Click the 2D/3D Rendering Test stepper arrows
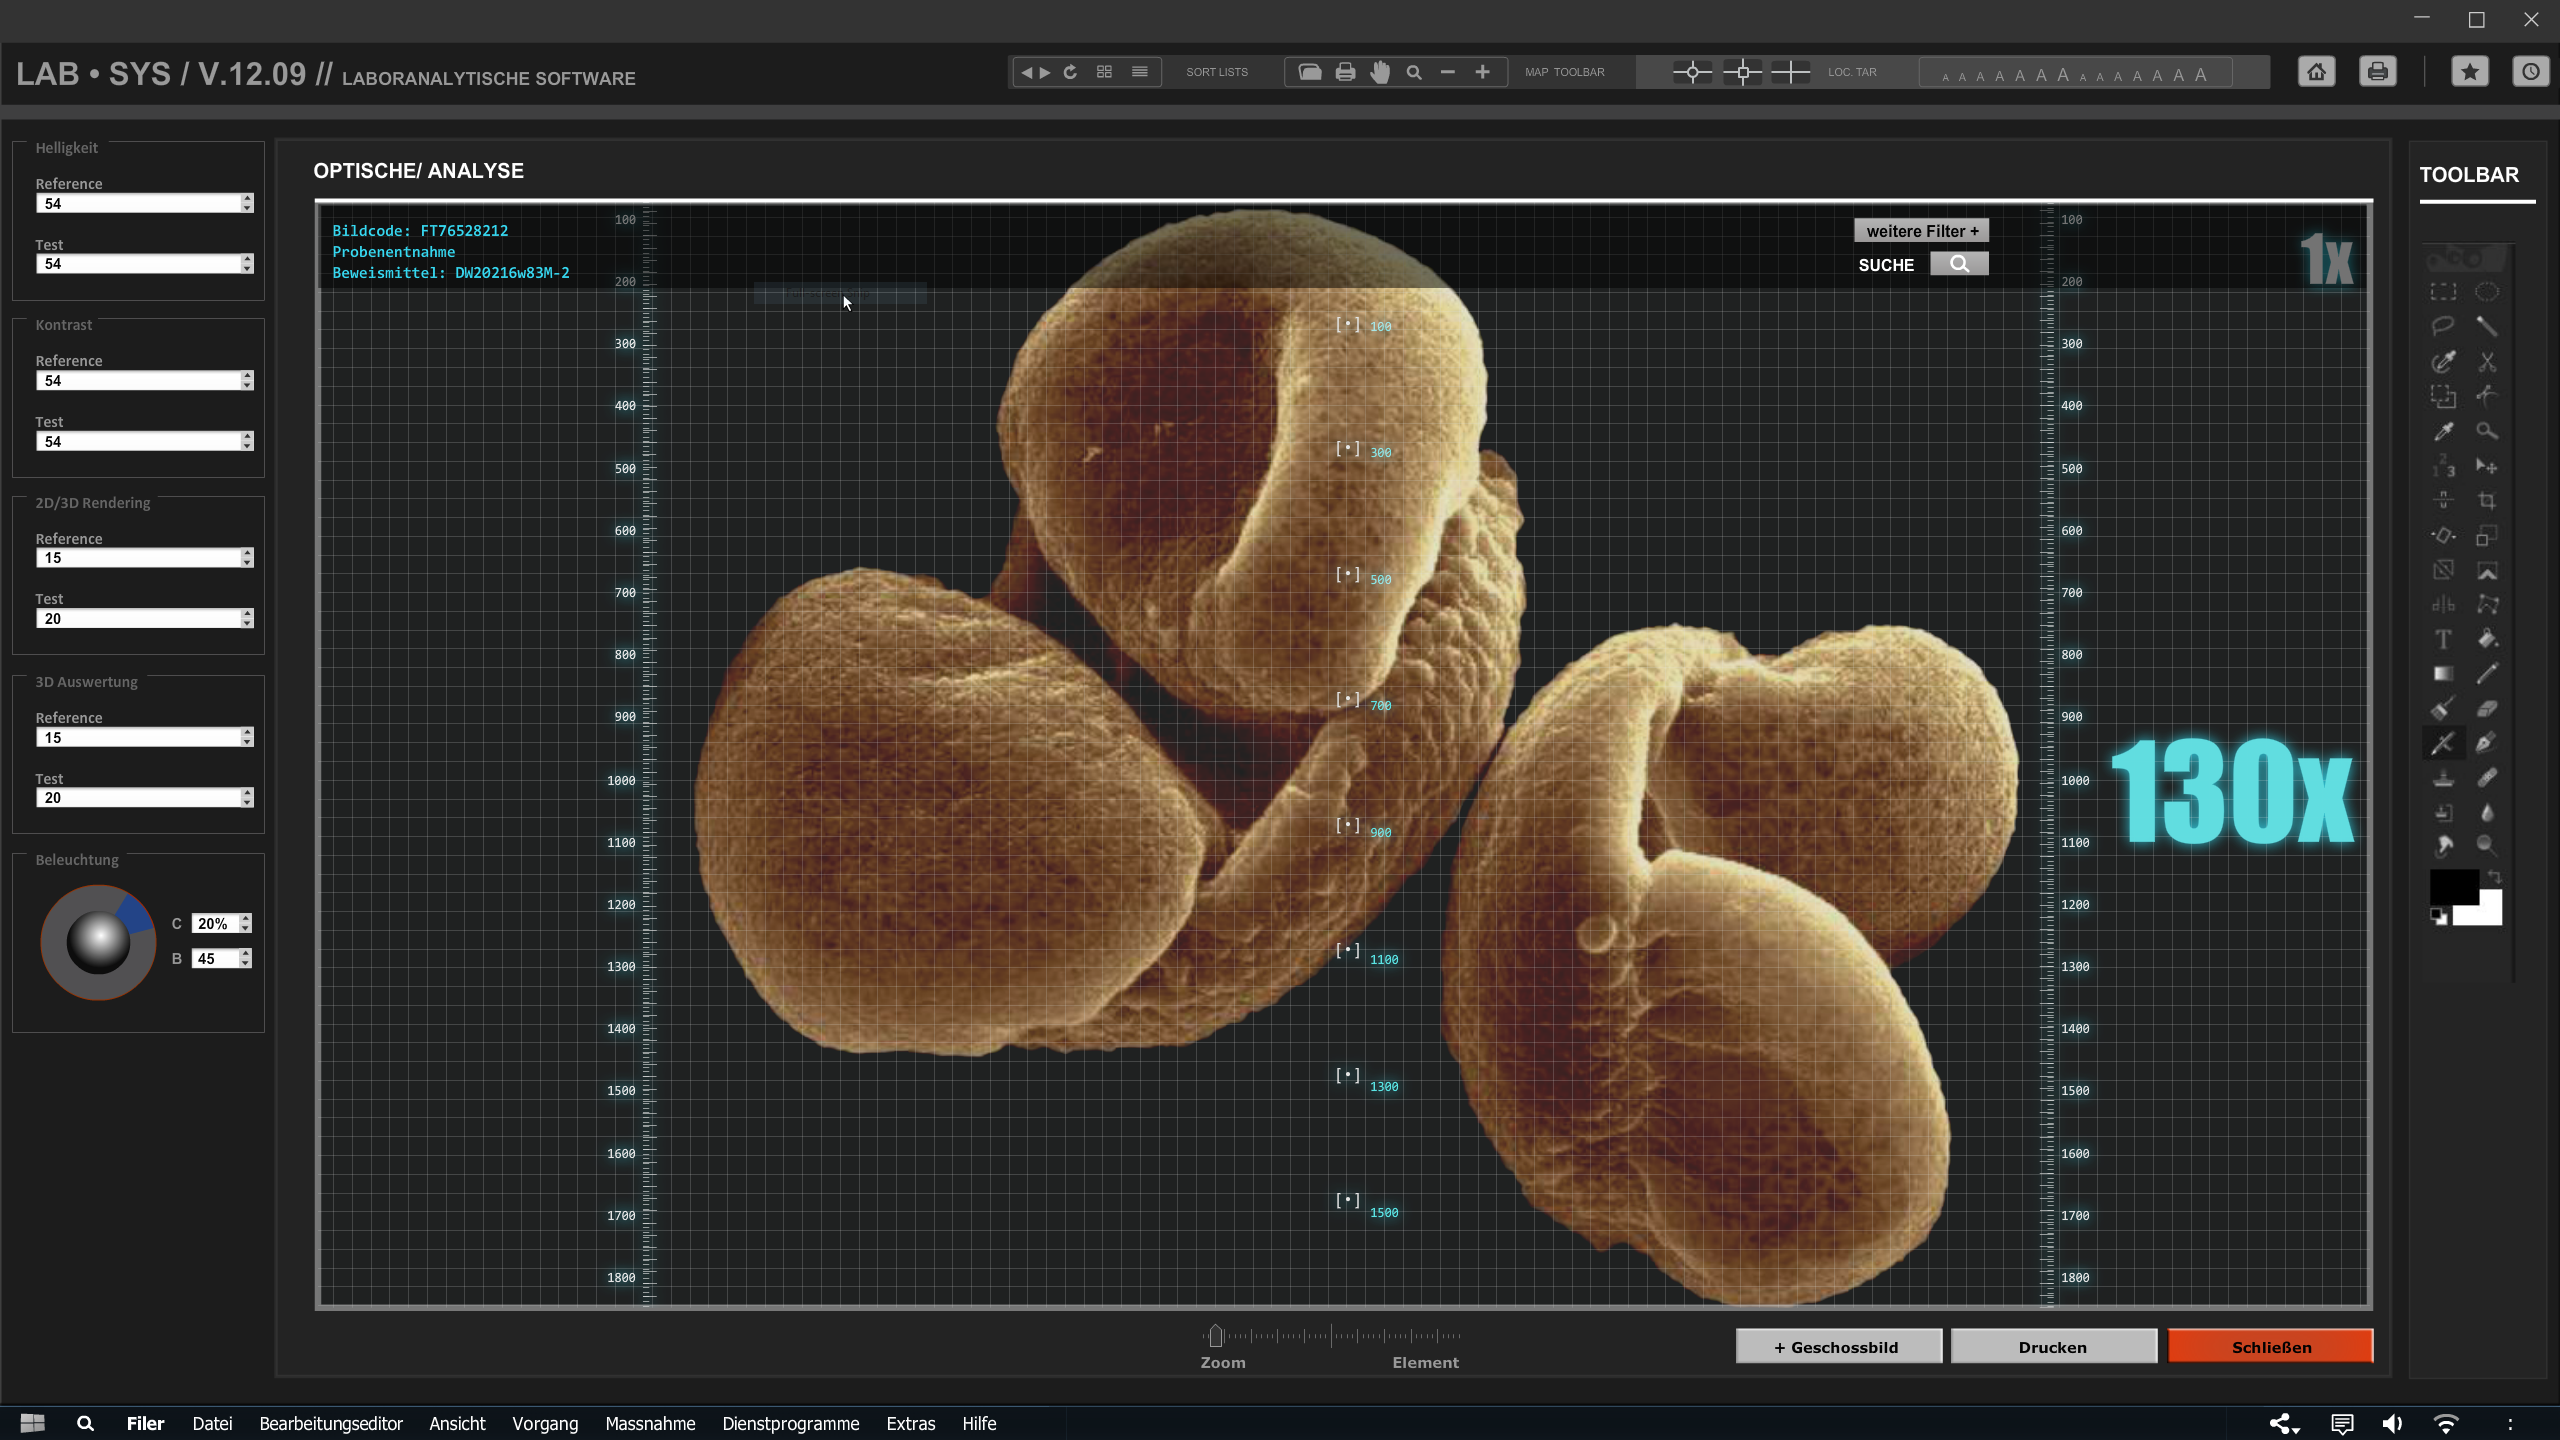Viewport: 2560px width, 1440px height. 247,619
